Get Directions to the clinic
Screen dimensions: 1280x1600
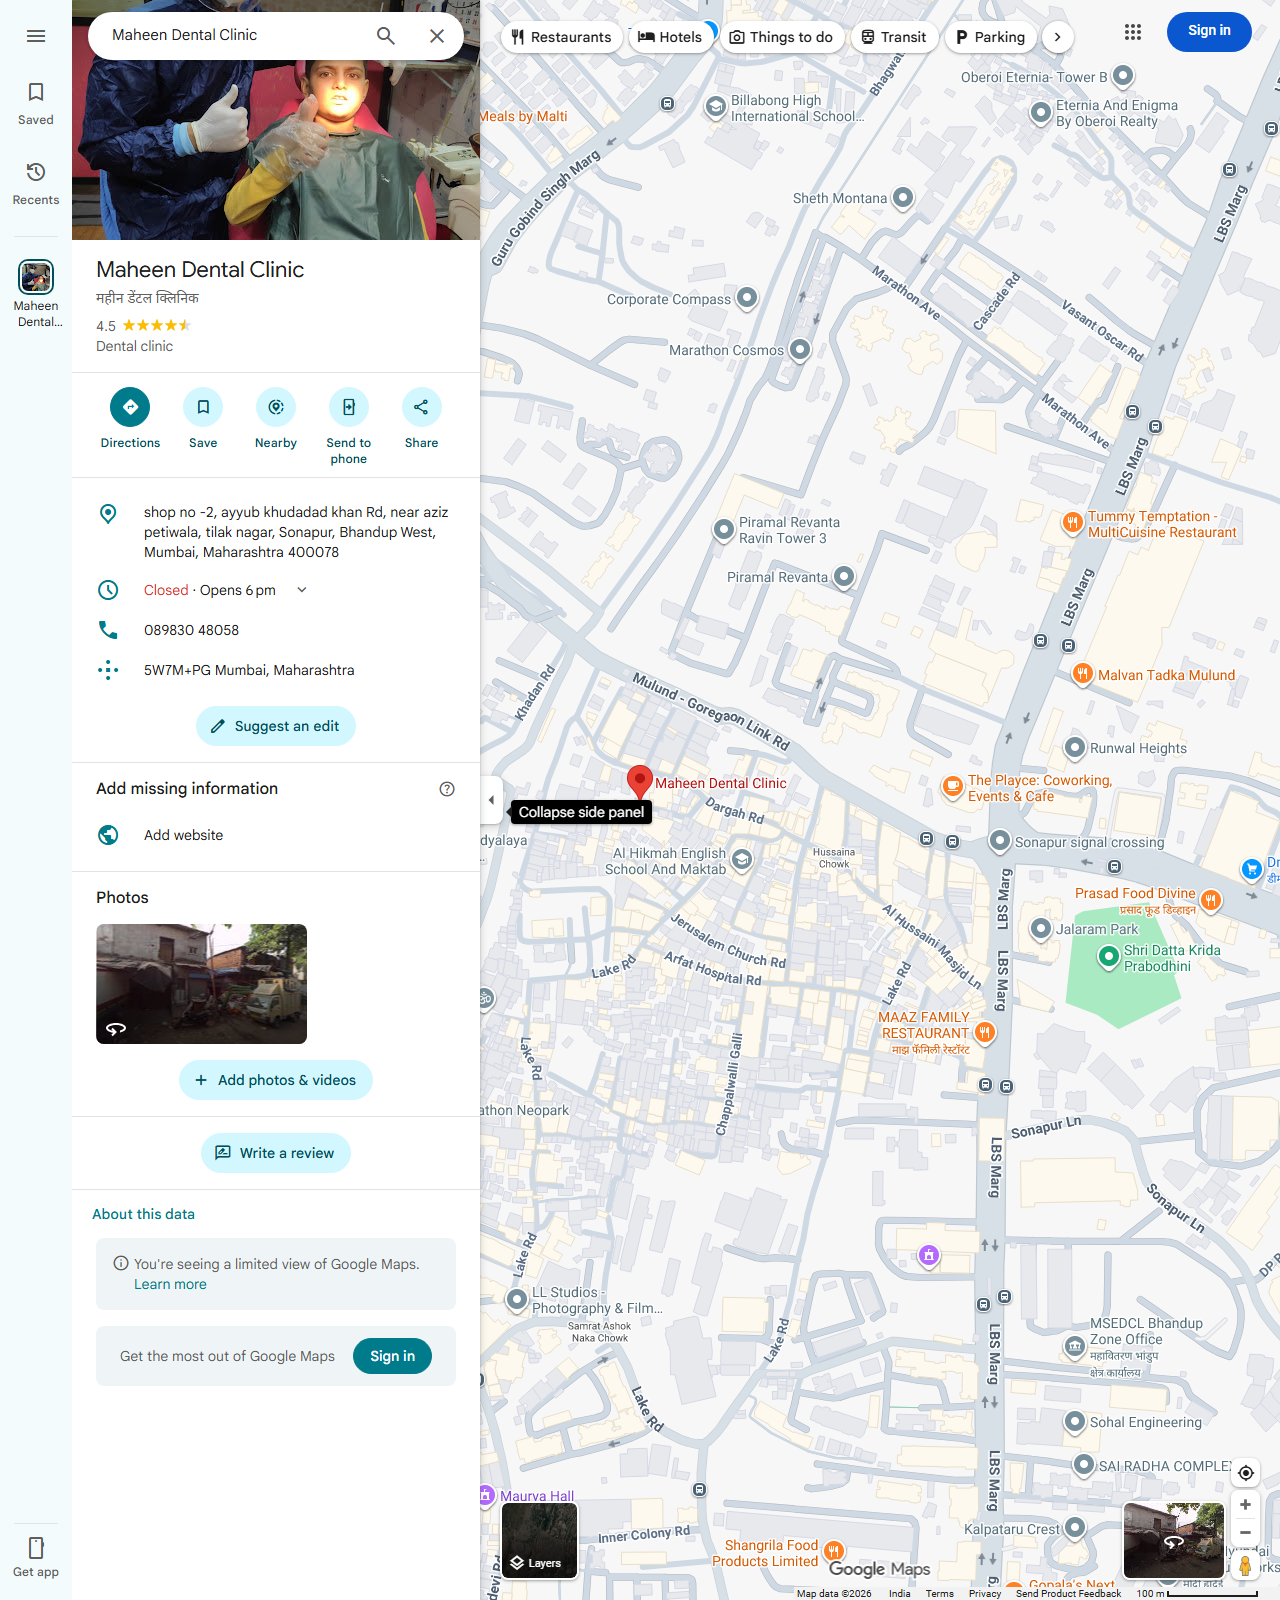coord(130,418)
